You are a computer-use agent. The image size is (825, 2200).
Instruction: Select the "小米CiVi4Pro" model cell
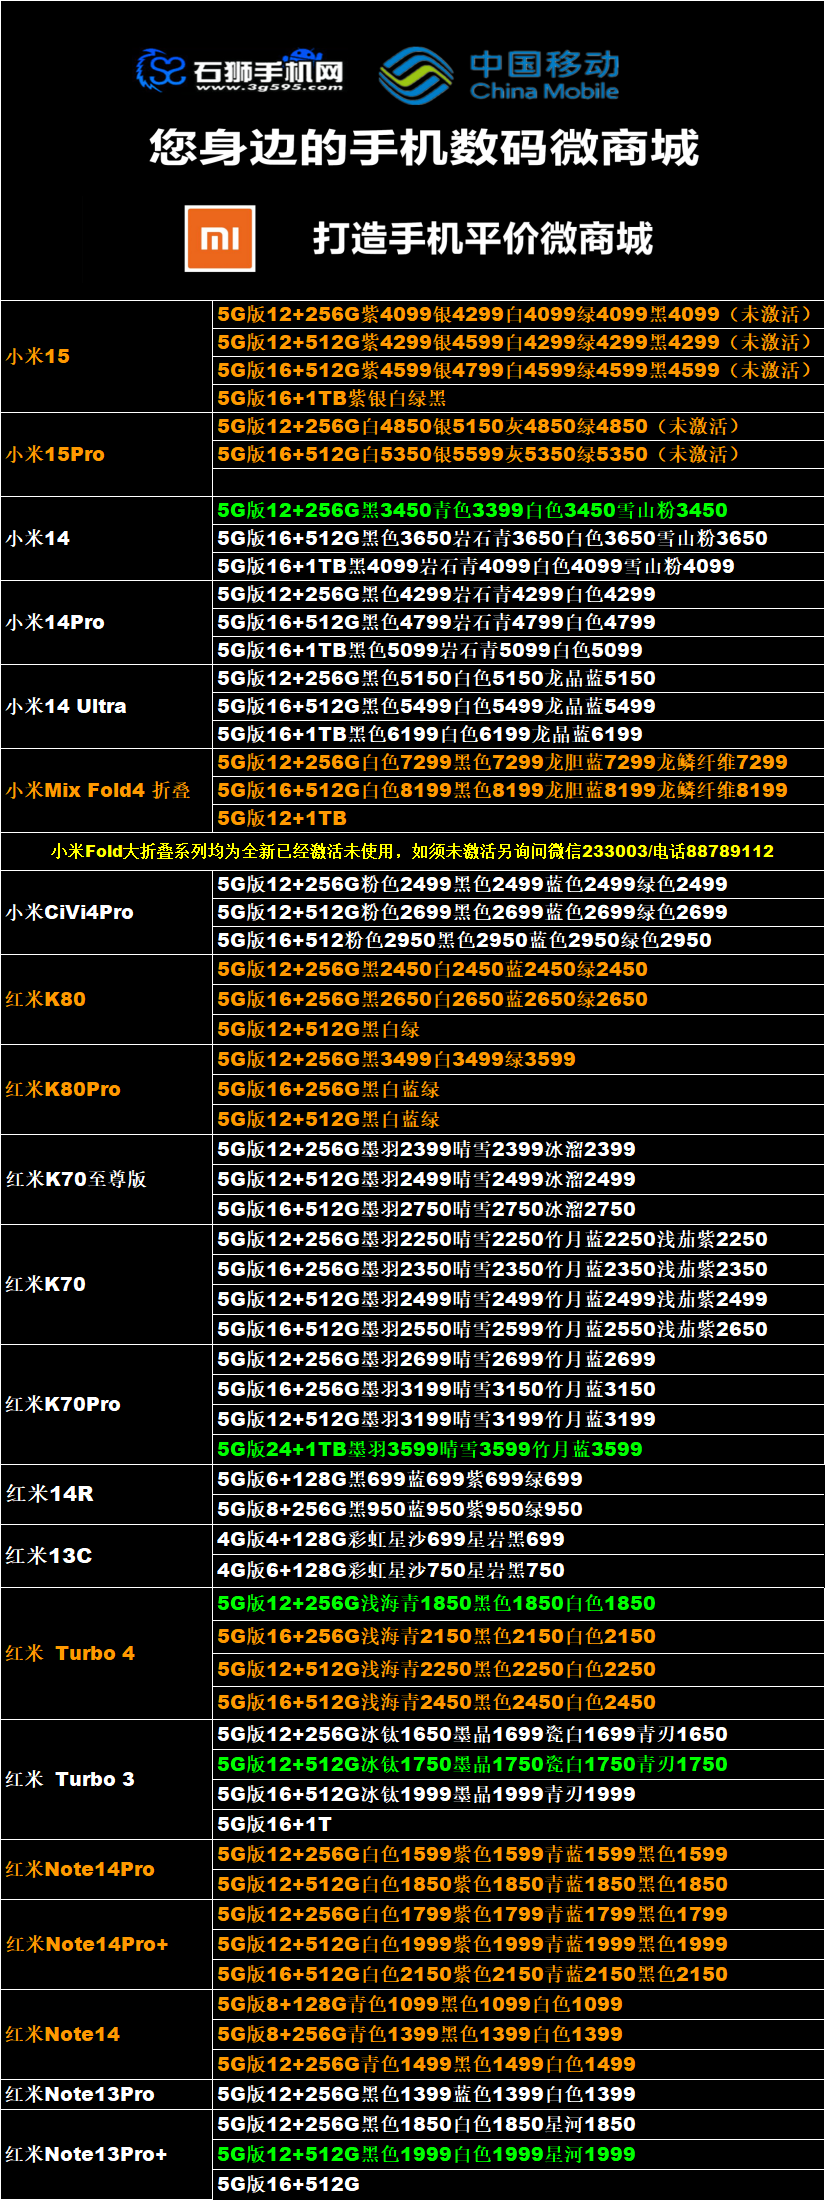107,912
